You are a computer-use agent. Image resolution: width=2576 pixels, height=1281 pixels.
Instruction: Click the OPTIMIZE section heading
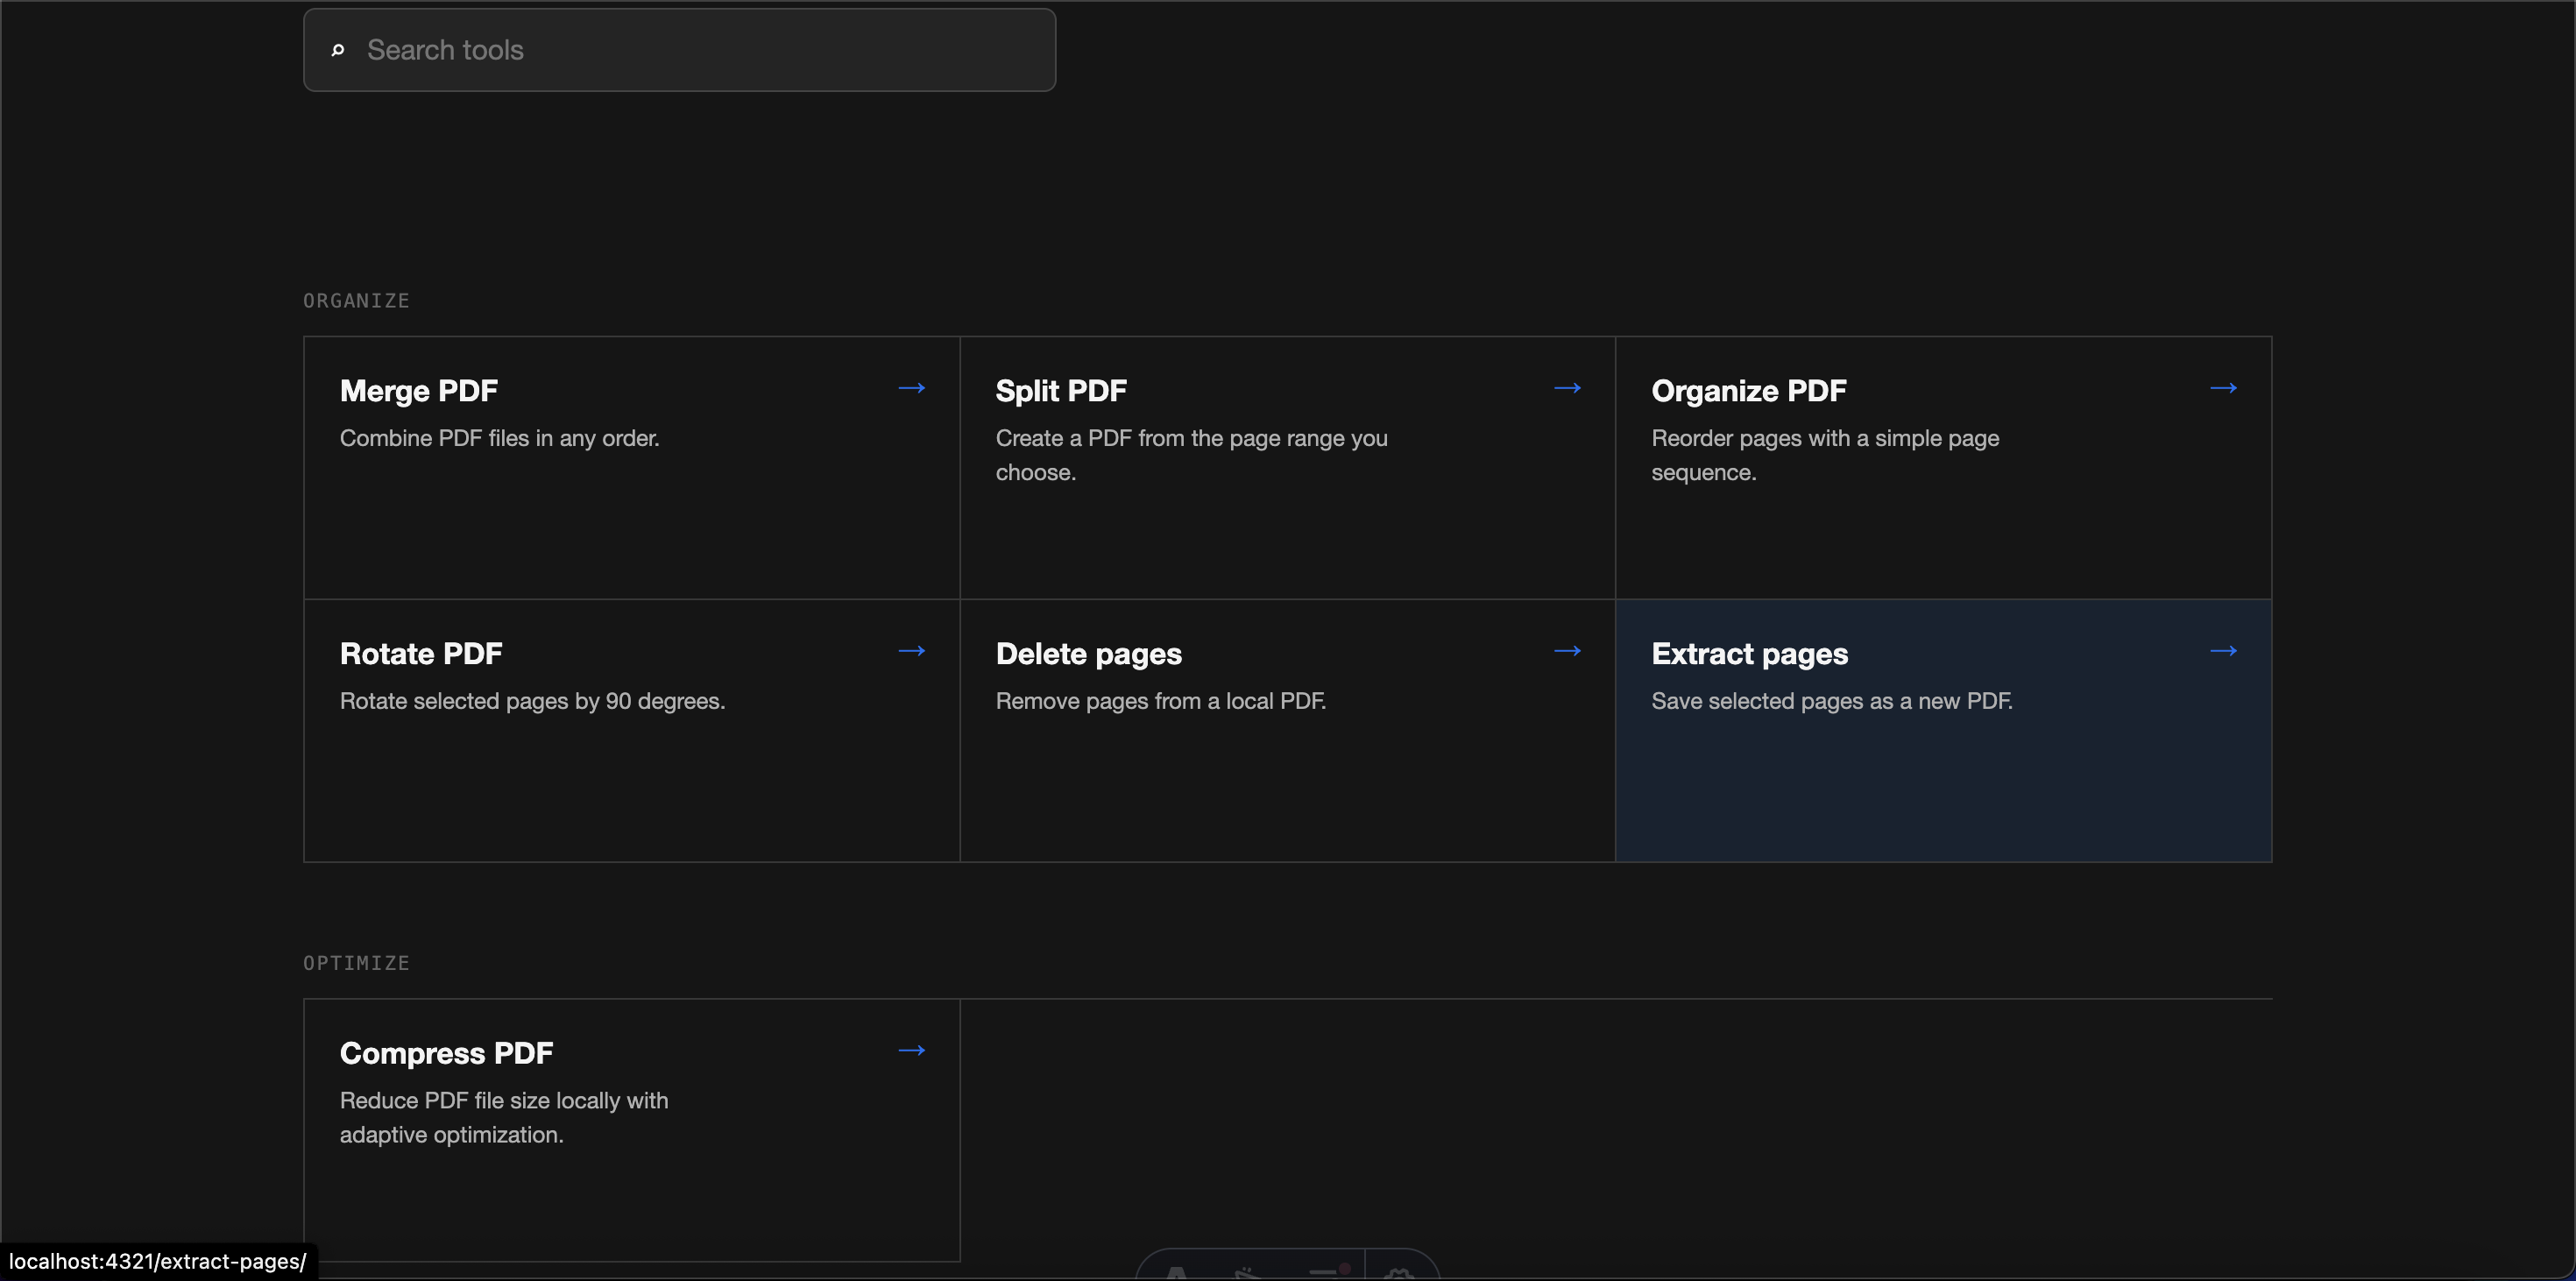(x=356, y=963)
